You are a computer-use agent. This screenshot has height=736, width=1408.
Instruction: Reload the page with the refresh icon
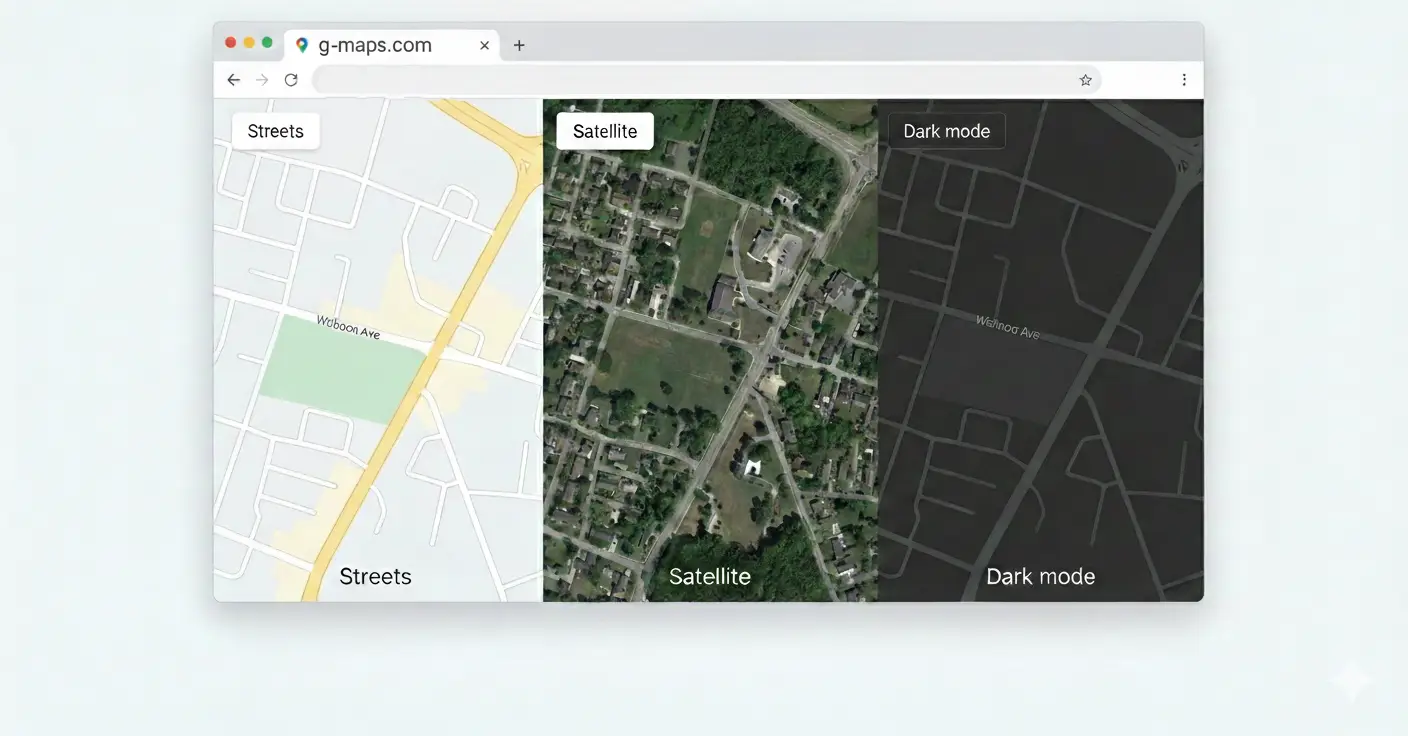[x=291, y=80]
